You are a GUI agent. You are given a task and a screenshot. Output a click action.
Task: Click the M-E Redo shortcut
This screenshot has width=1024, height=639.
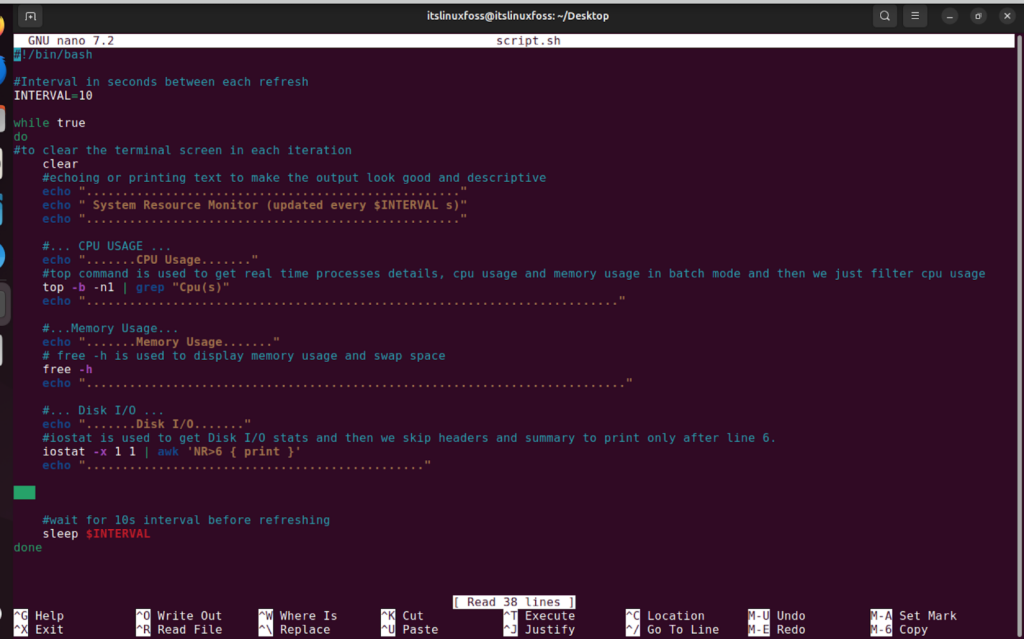click(777, 629)
